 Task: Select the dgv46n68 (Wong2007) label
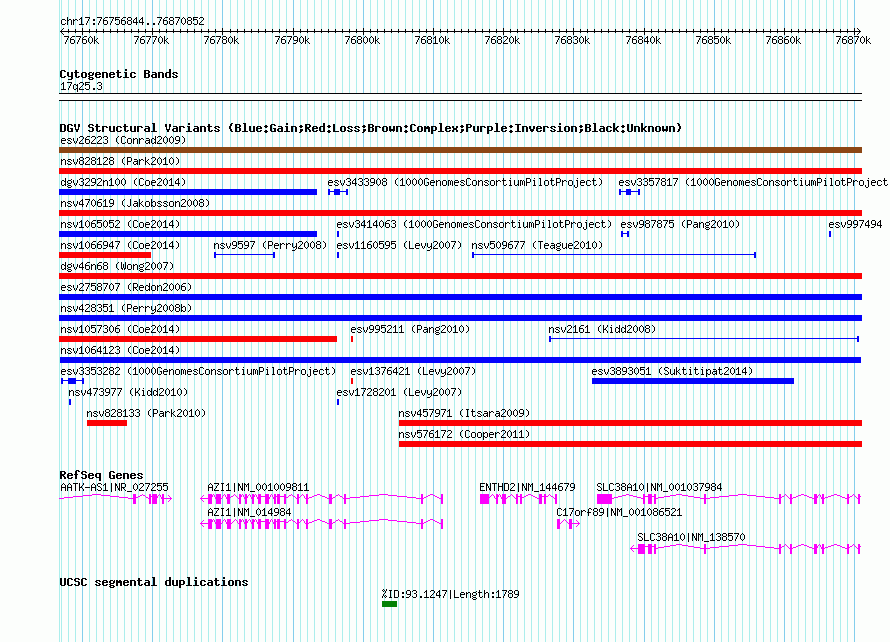click(x=117, y=266)
